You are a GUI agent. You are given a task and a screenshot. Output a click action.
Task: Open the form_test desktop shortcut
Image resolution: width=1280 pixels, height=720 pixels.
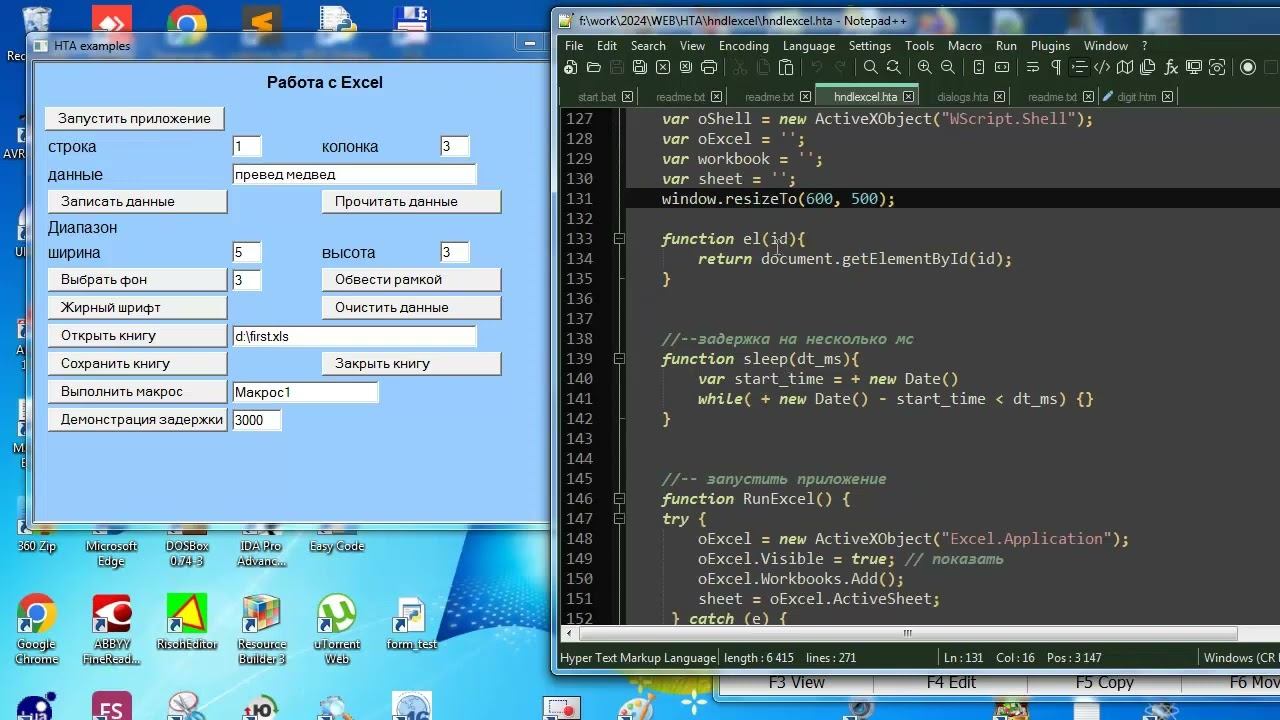tap(412, 624)
